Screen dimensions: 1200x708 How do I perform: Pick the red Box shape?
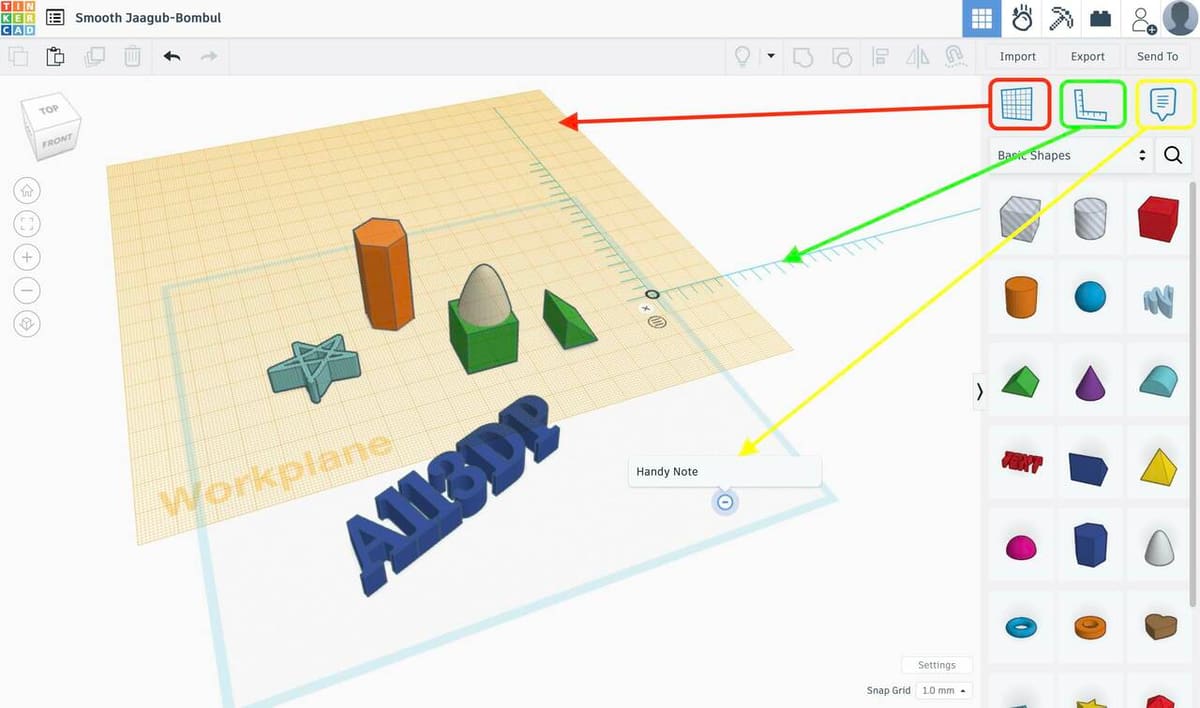tap(1158, 216)
